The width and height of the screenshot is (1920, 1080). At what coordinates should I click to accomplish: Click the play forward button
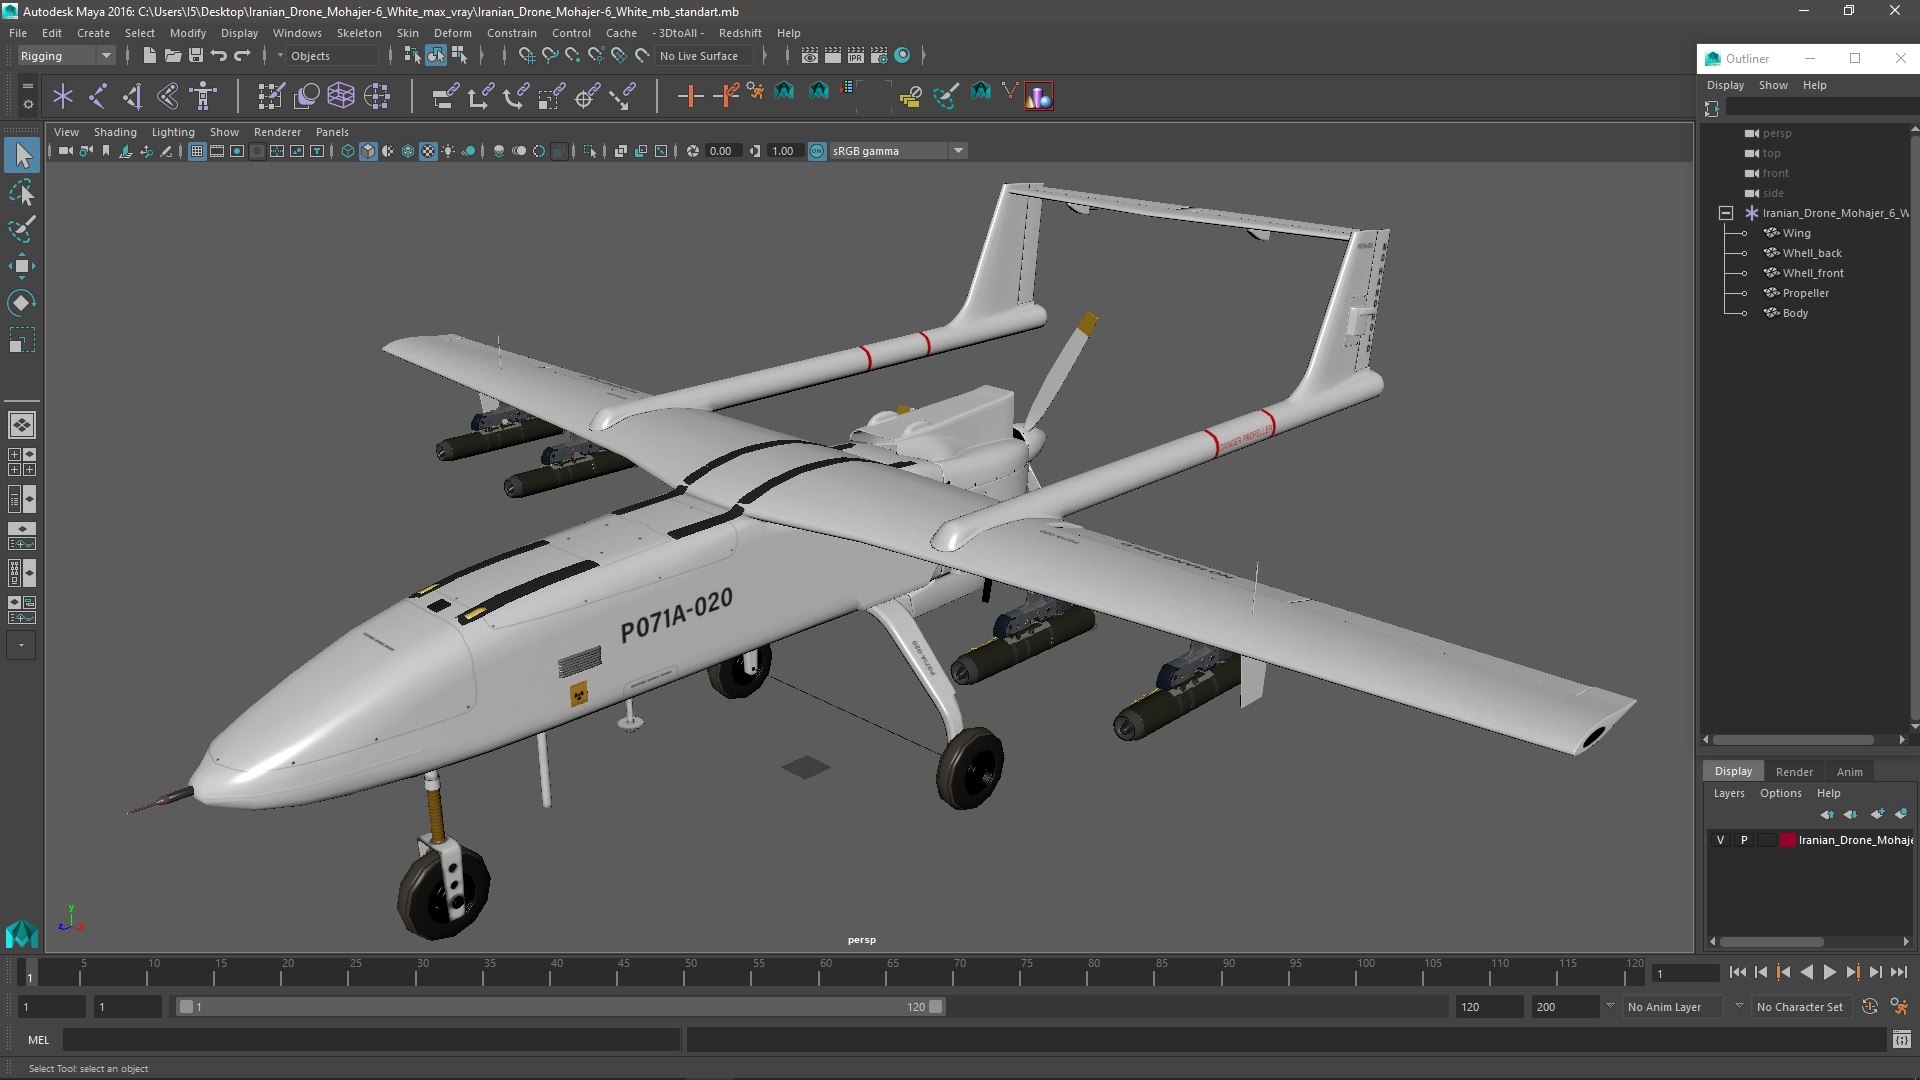1829,972
